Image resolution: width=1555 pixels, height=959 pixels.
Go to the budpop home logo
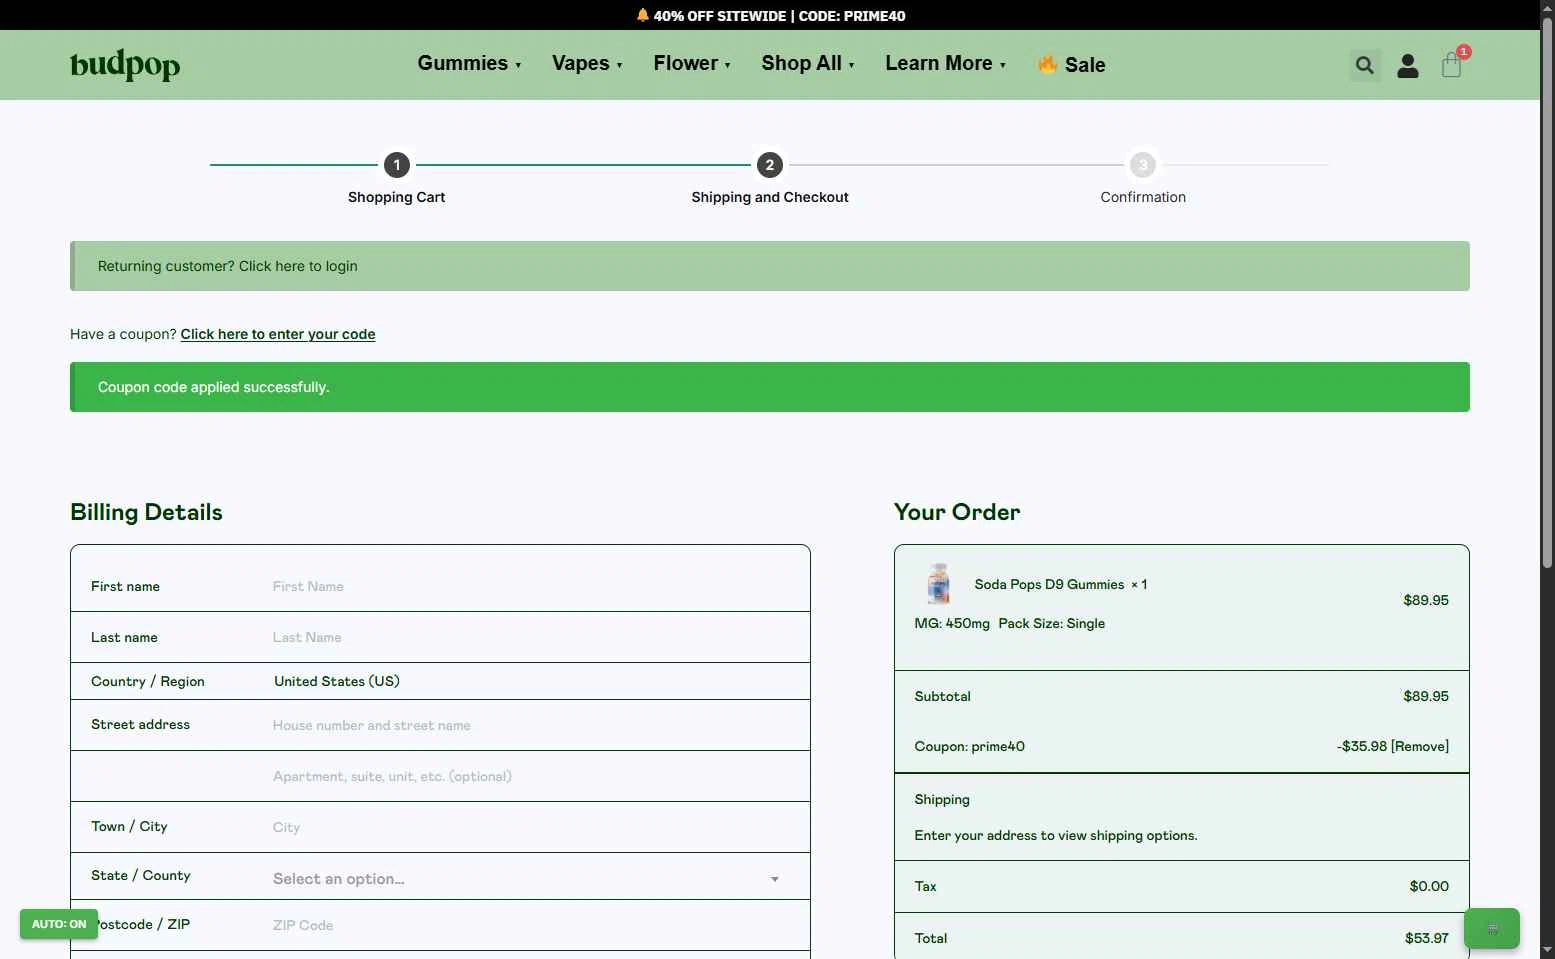(125, 65)
